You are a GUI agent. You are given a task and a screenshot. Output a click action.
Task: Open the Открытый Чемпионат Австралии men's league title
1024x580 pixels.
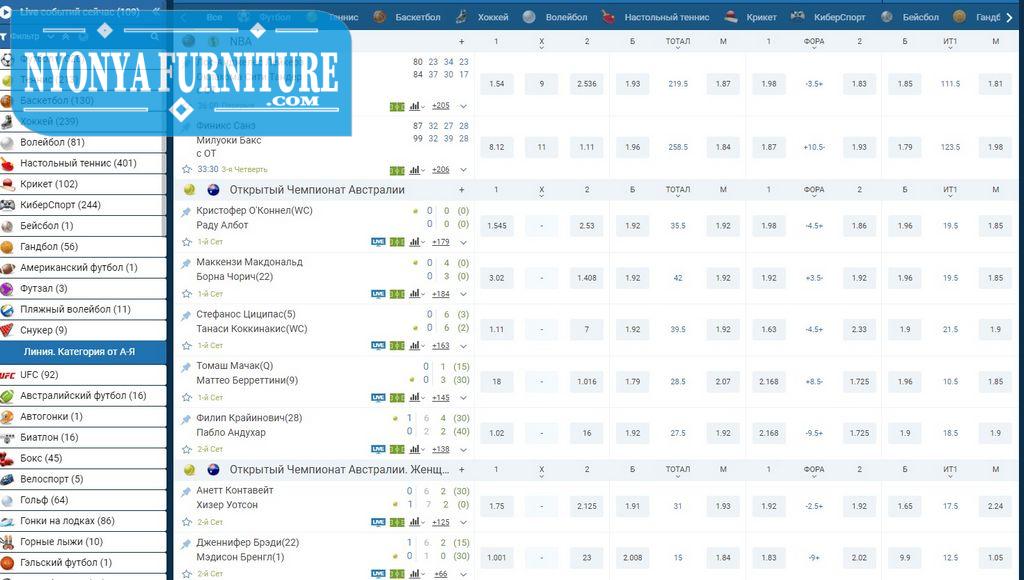[317, 190]
